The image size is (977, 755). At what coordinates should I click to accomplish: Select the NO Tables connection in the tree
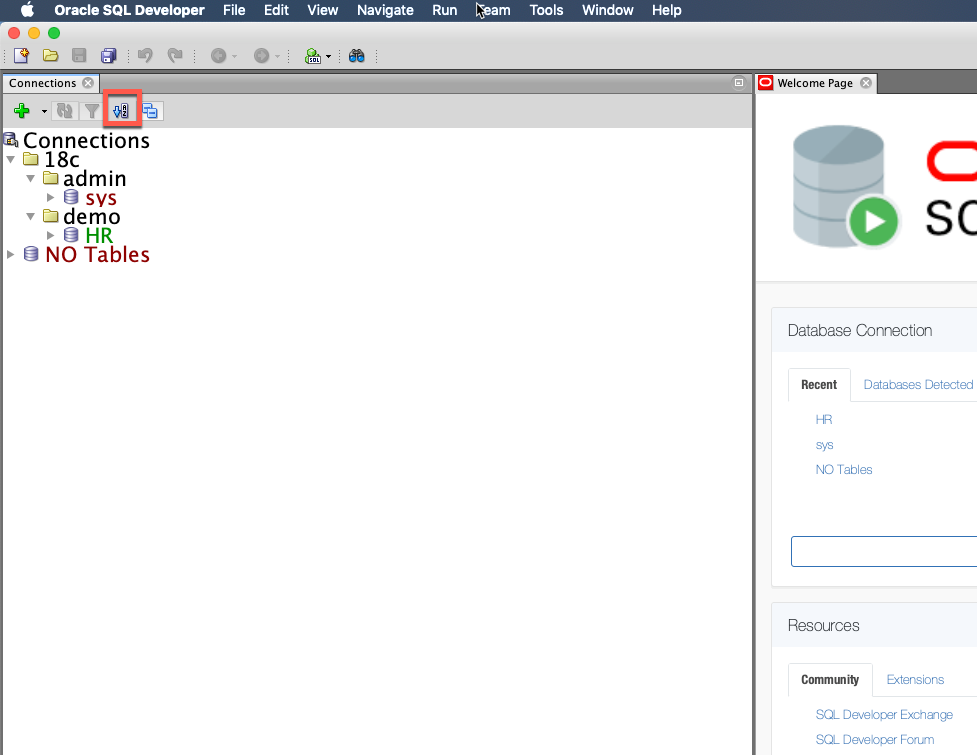97,254
